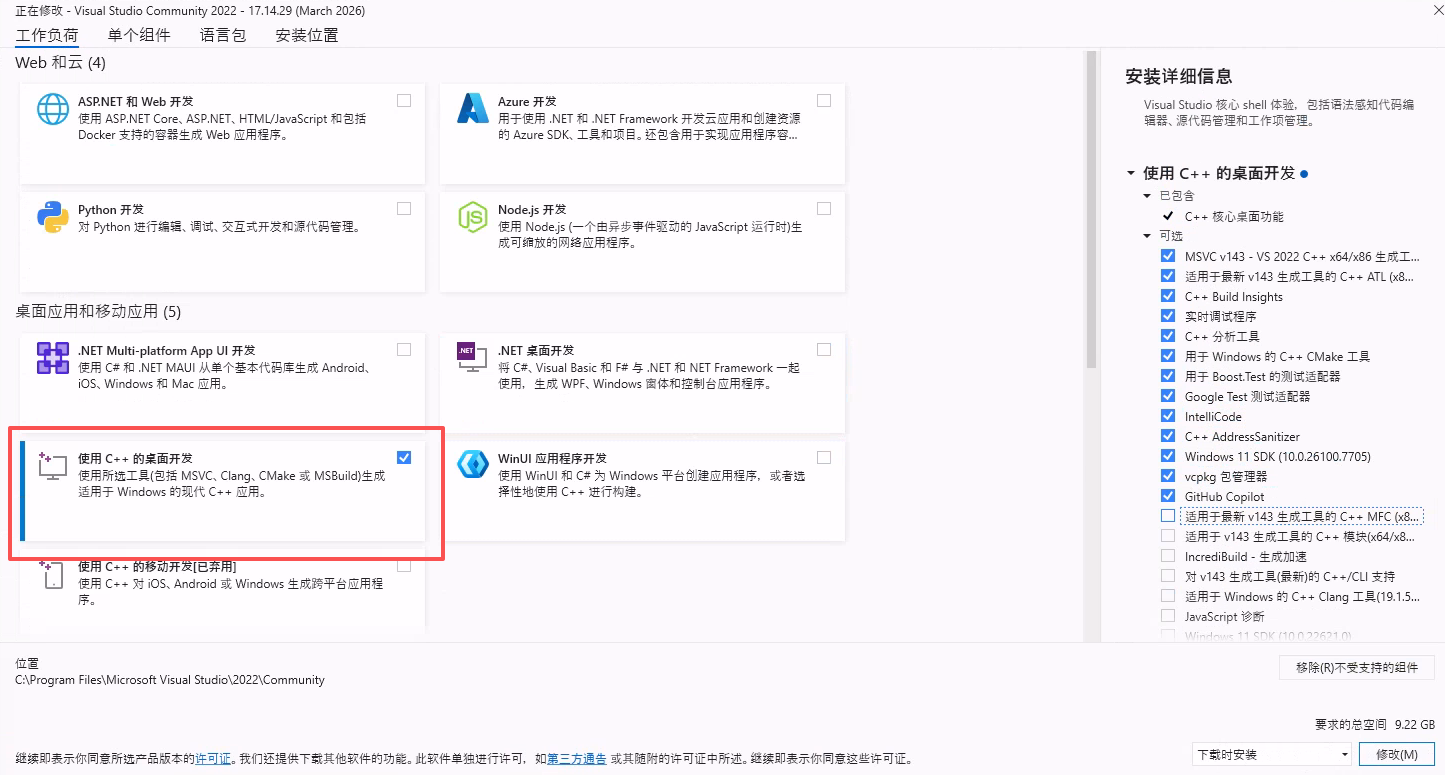Check the IncrediBuild - 生成加速 option

pos(1168,556)
